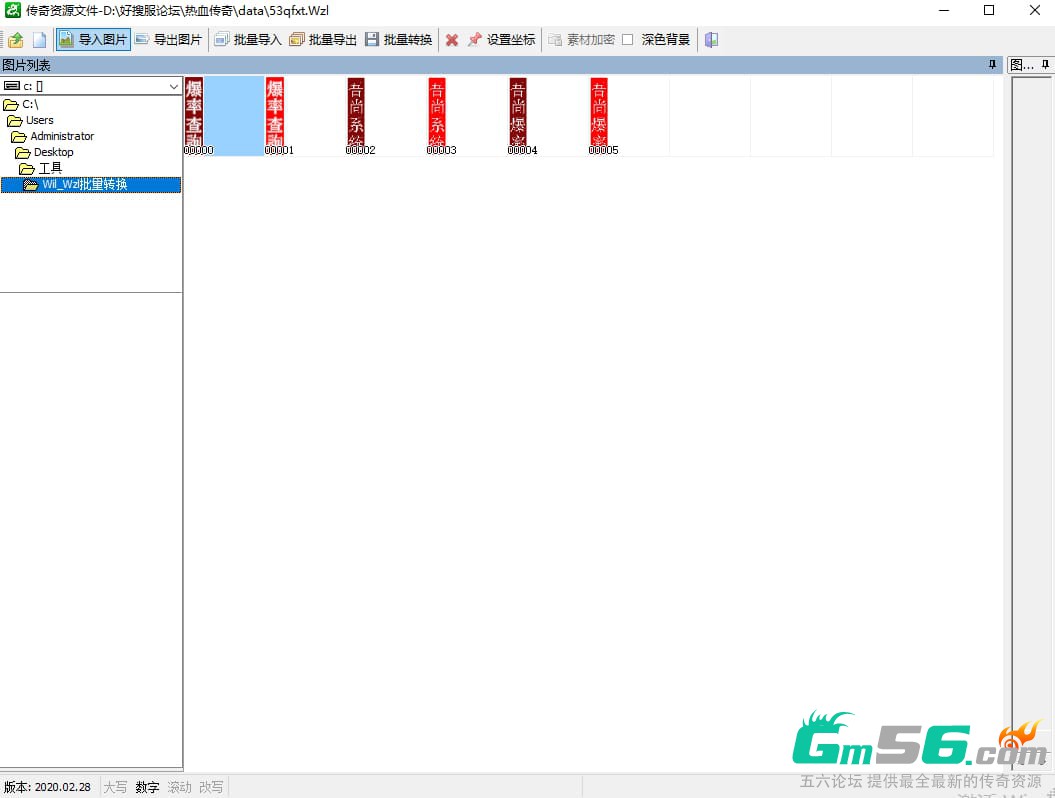Select image thumbnail 00003
The image size is (1055, 798).
point(437,113)
